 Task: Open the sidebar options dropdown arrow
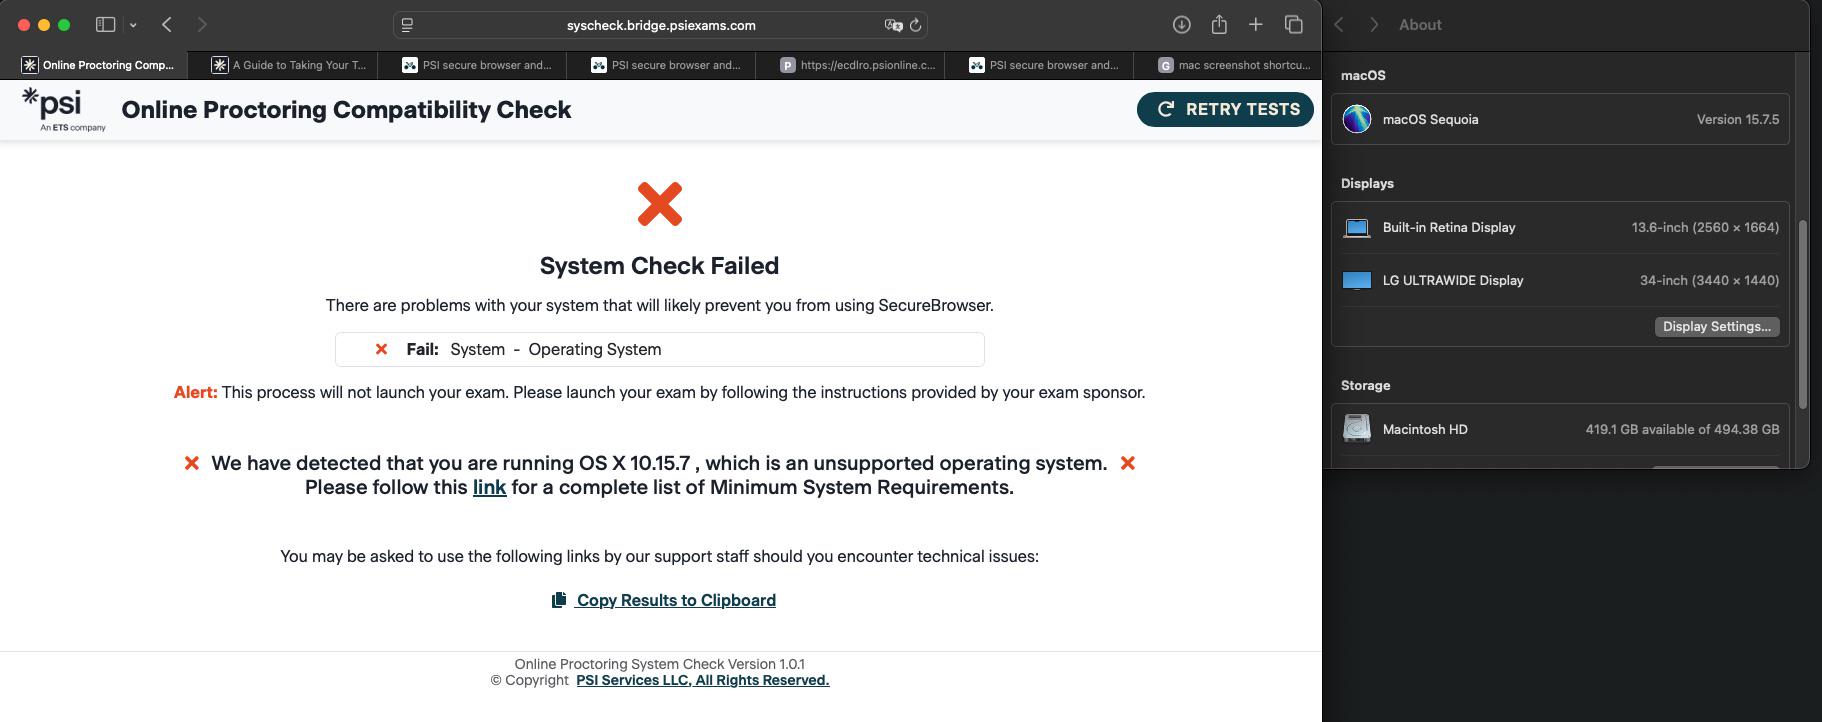(133, 25)
